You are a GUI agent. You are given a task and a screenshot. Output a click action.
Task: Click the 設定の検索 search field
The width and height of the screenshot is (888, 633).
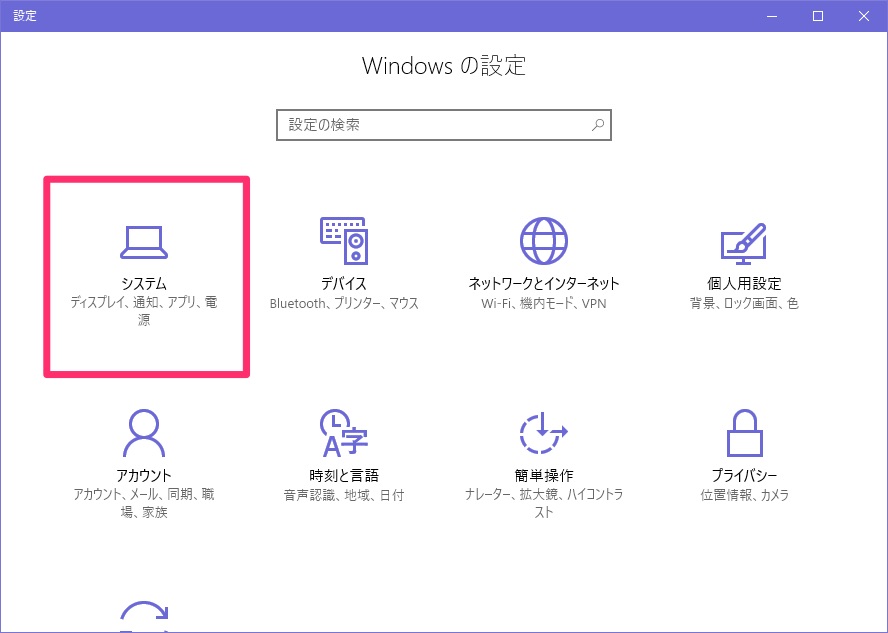(x=444, y=125)
